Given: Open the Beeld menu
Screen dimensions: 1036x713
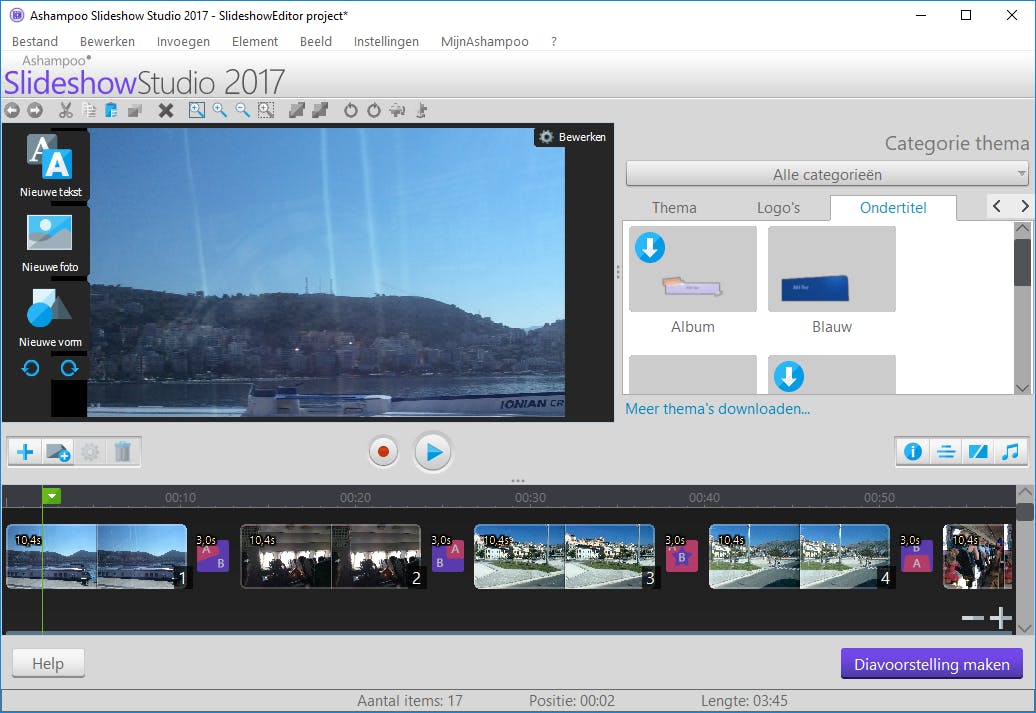Looking at the screenshot, I should click(x=316, y=41).
